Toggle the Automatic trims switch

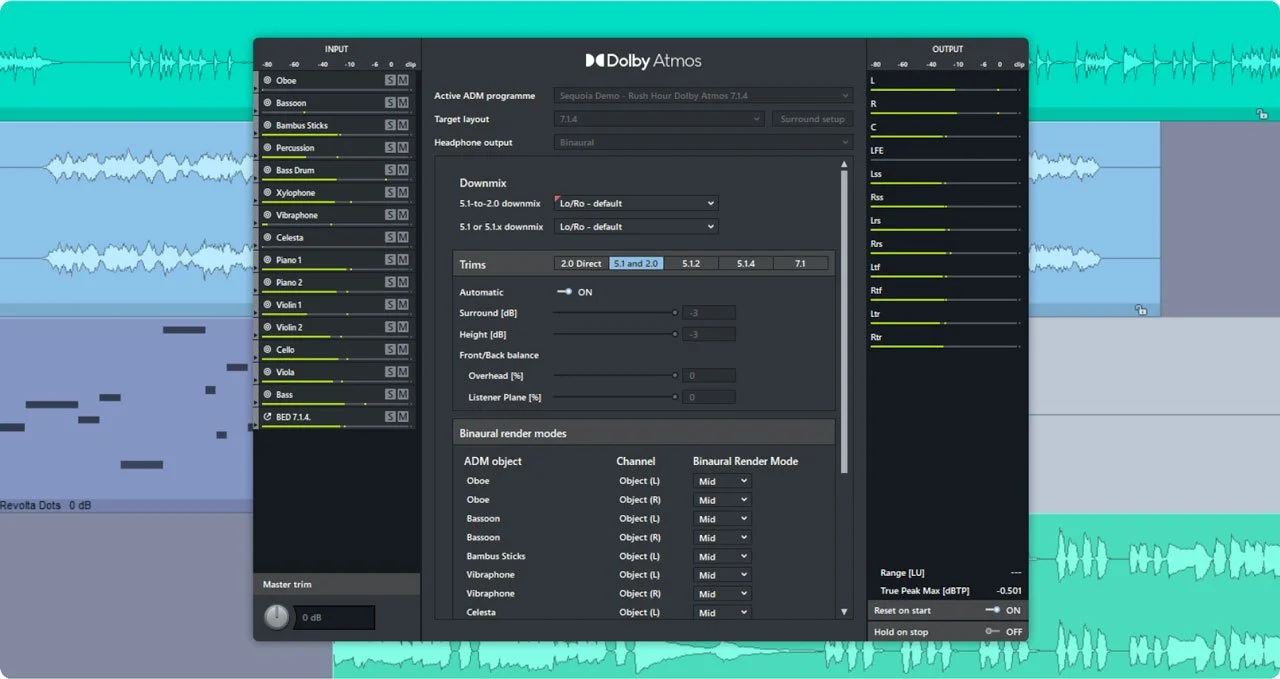click(565, 292)
